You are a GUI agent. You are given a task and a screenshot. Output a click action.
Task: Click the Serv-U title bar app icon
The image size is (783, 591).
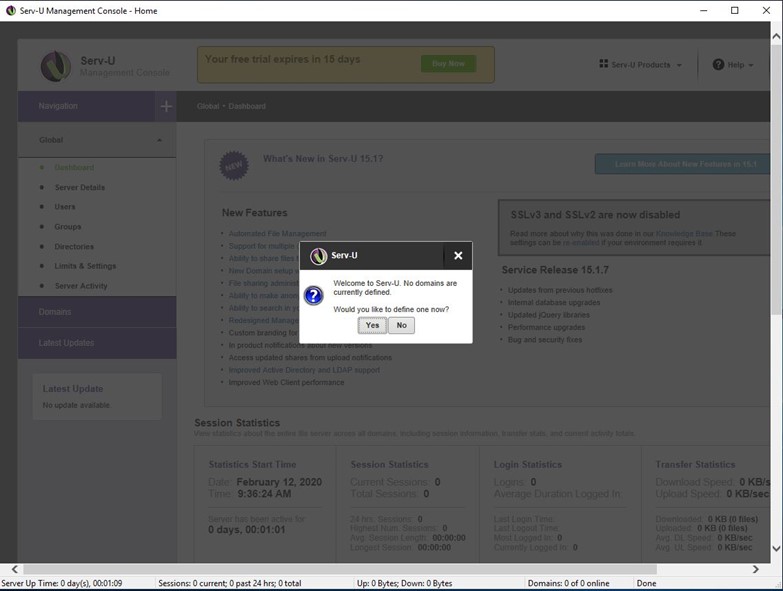tap(10, 10)
